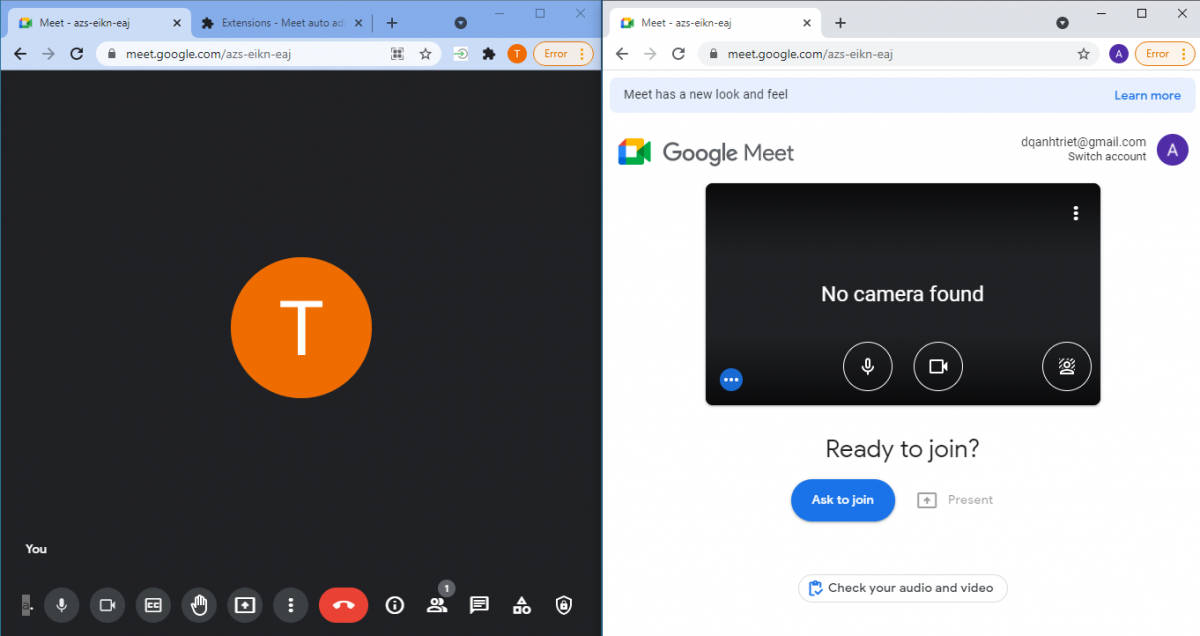Leave the call with red hang-up button
This screenshot has width=1200, height=636.
pos(343,605)
